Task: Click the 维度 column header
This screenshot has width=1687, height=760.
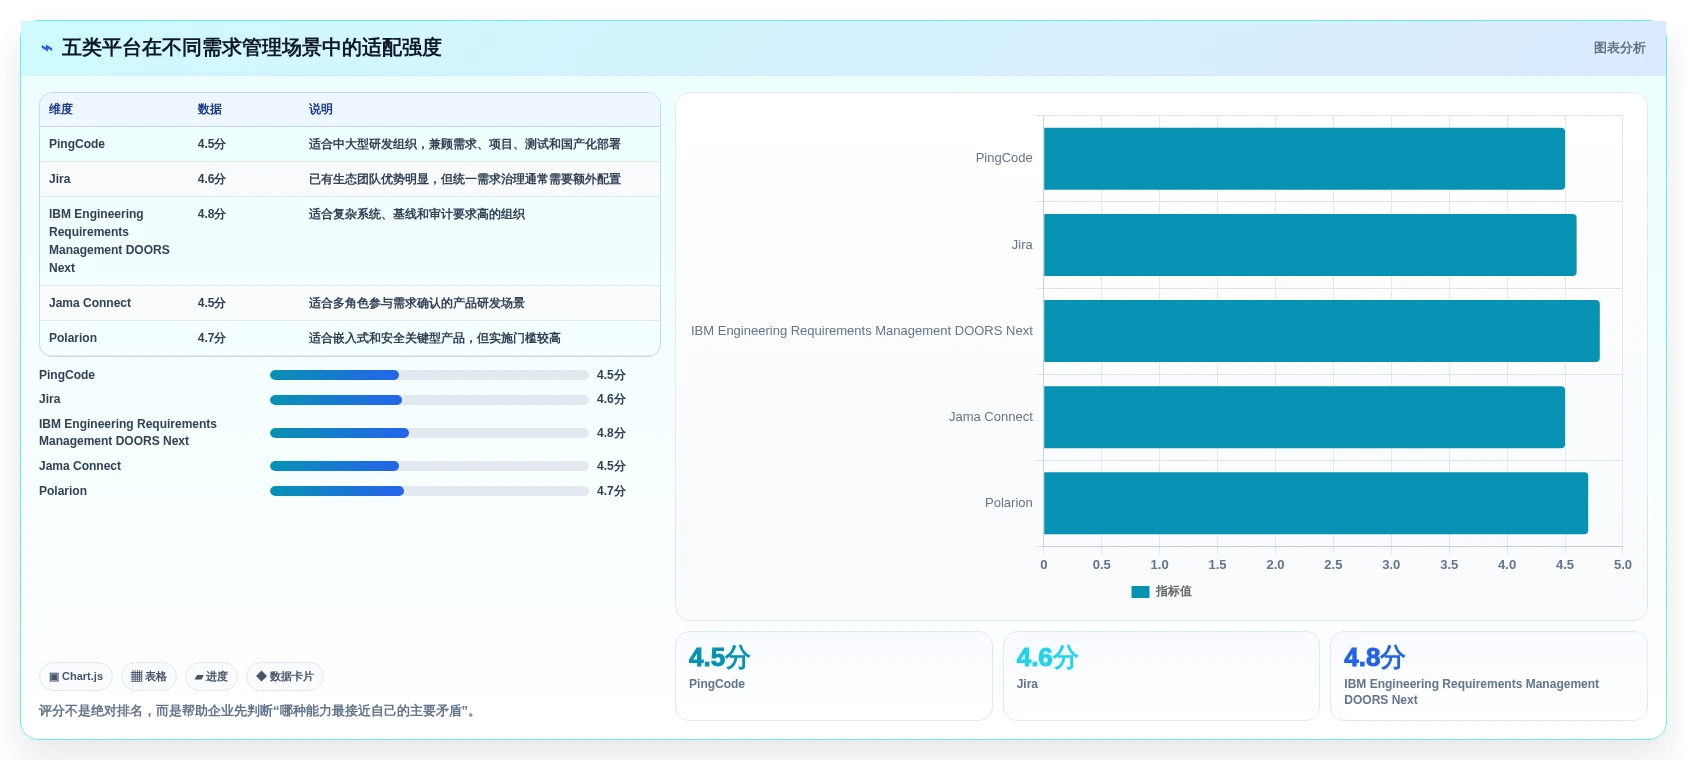Action: [61, 109]
